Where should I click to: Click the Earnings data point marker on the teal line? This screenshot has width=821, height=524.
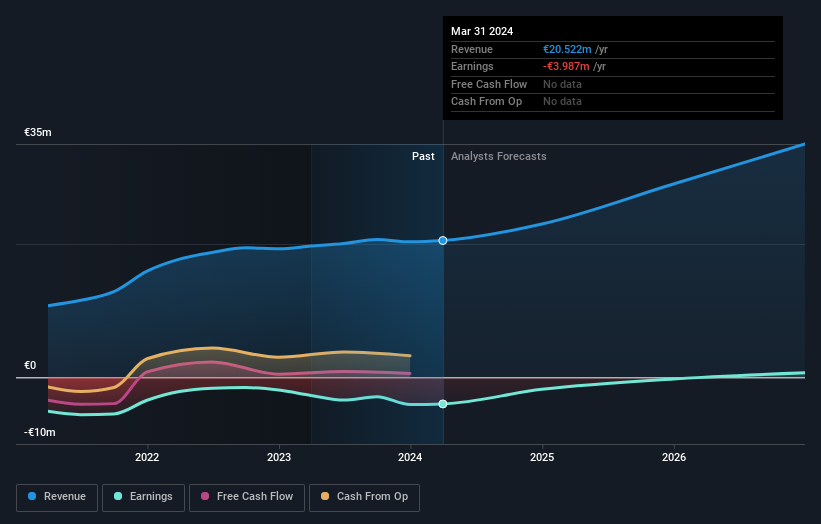pos(443,404)
